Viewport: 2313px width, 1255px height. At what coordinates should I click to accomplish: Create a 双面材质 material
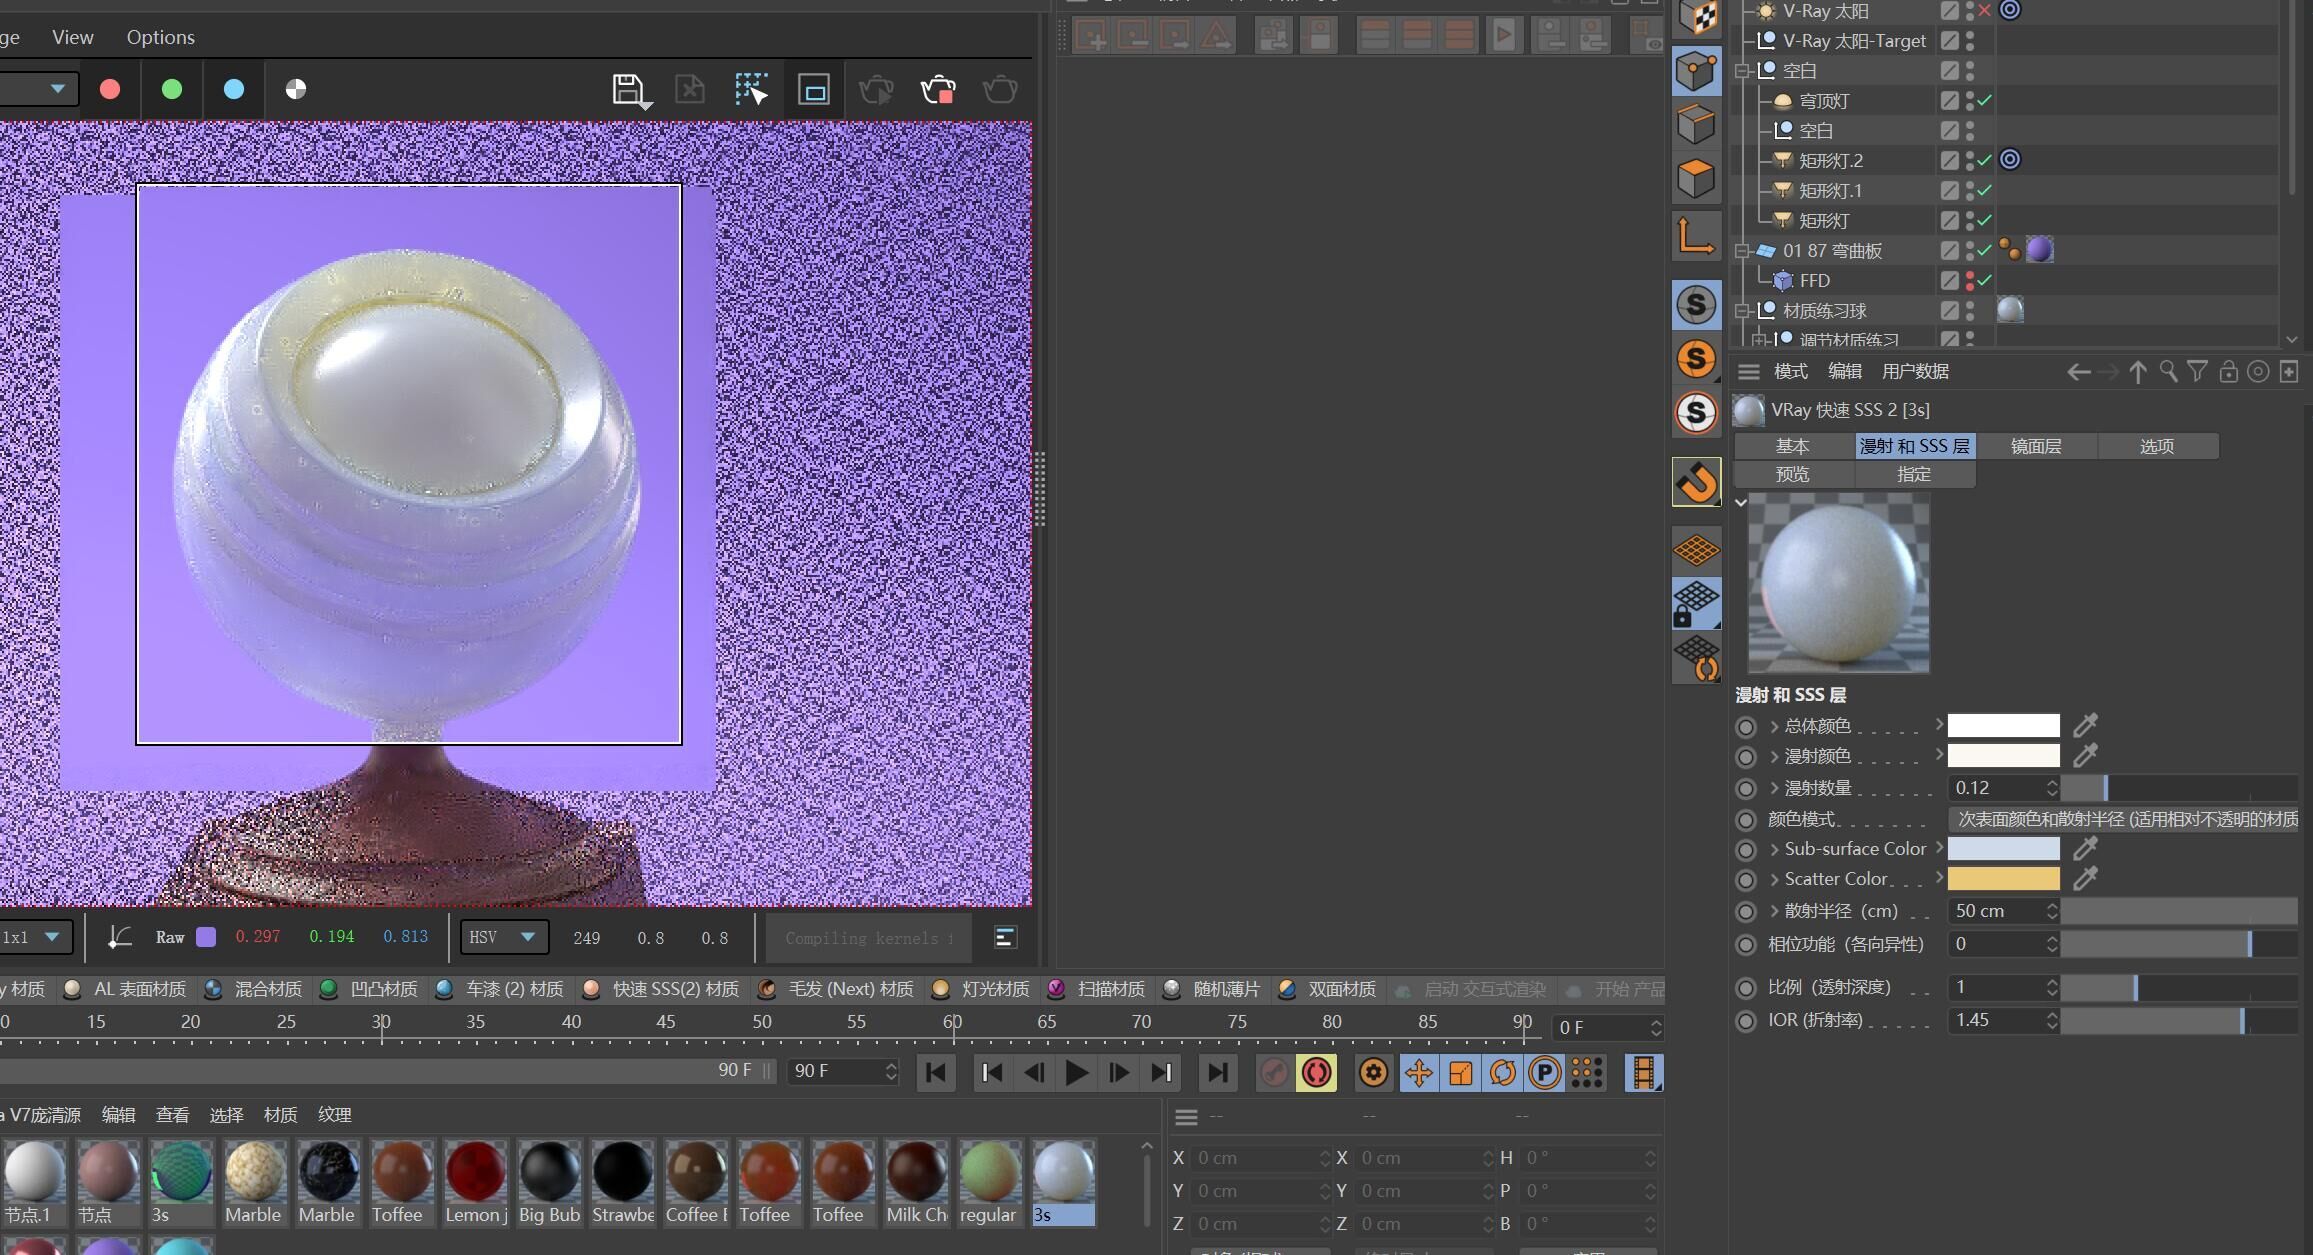(1327, 989)
